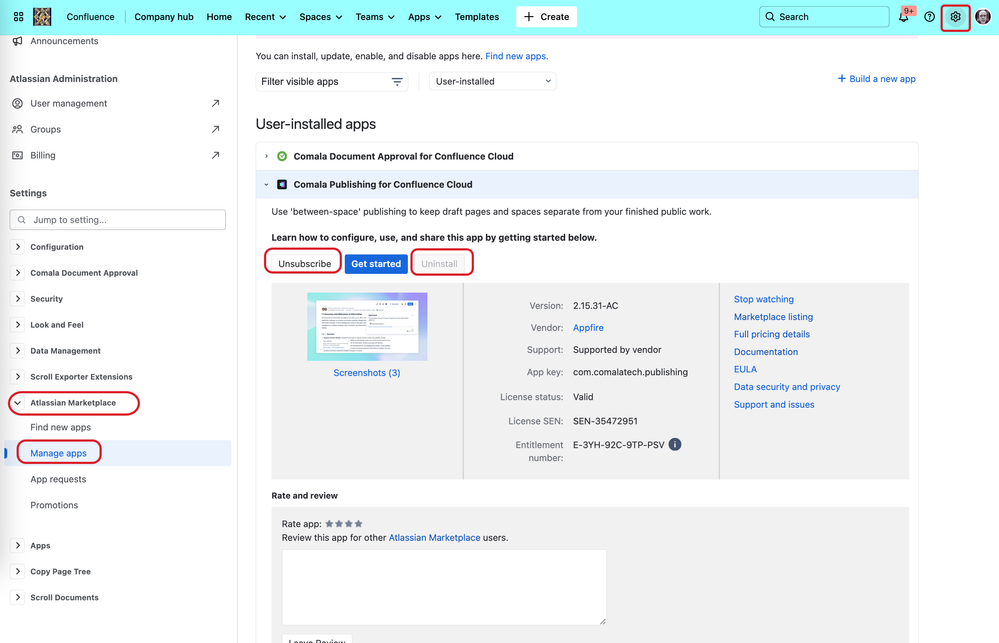Click the entitlement number info icon

tap(675, 444)
